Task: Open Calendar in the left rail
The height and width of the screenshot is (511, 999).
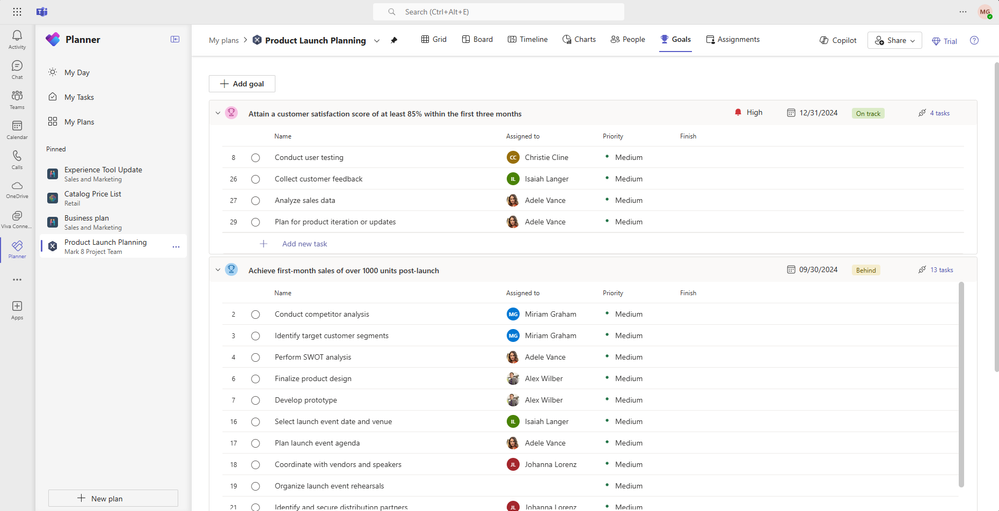Action: pyautogui.click(x=17, y=129)
